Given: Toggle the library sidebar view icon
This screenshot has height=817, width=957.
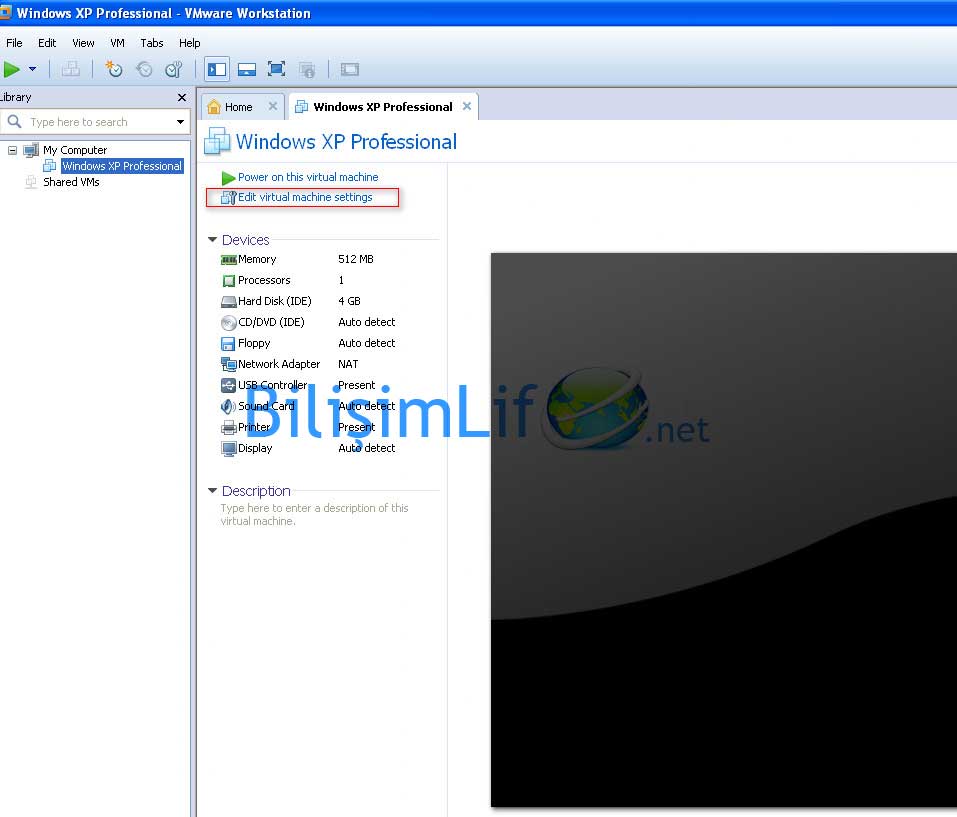Looking at the screenshot, I should 216,69.
